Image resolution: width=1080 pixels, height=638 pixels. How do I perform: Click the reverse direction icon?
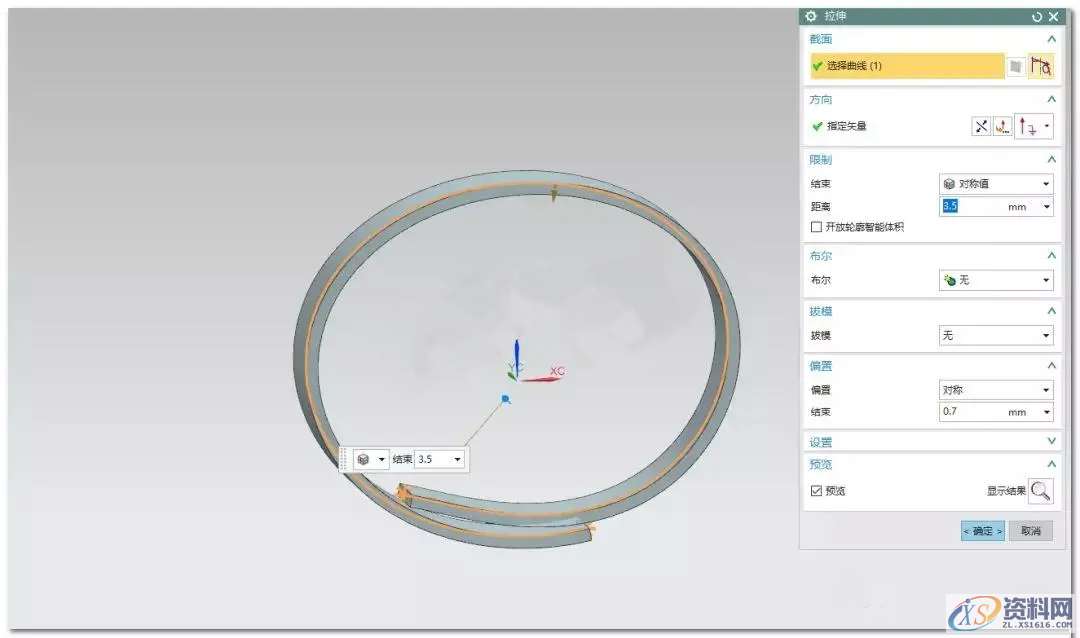981,126
